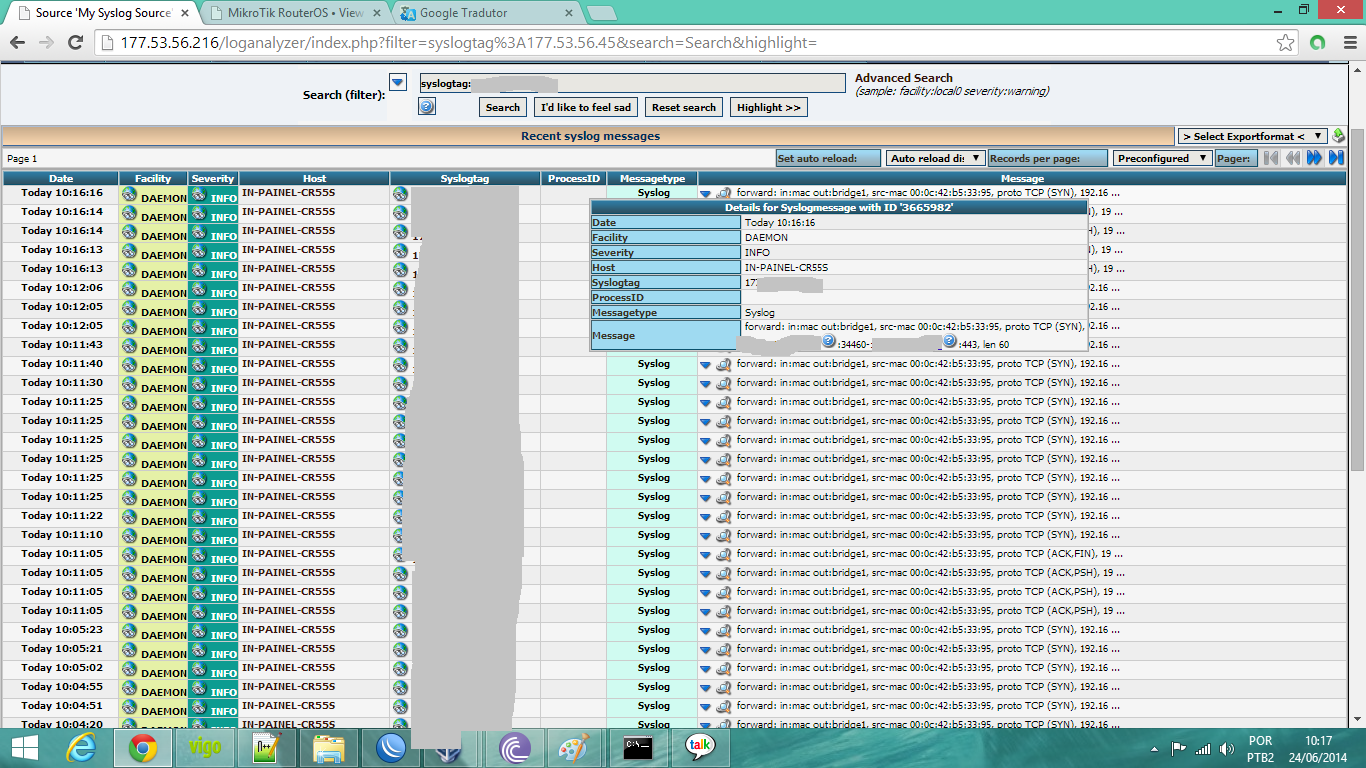This screenshot has height=768, width=1366.
Task: Expand message menu arrow in the 10:11:40 row
Action: tap(705, 364)
